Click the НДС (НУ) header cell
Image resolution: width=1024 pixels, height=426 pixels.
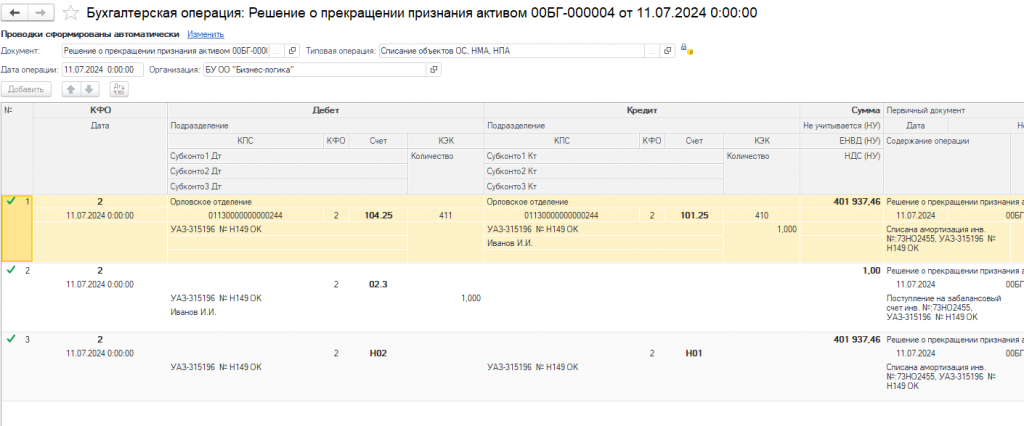pyautogui.click(x=842, y=156)
